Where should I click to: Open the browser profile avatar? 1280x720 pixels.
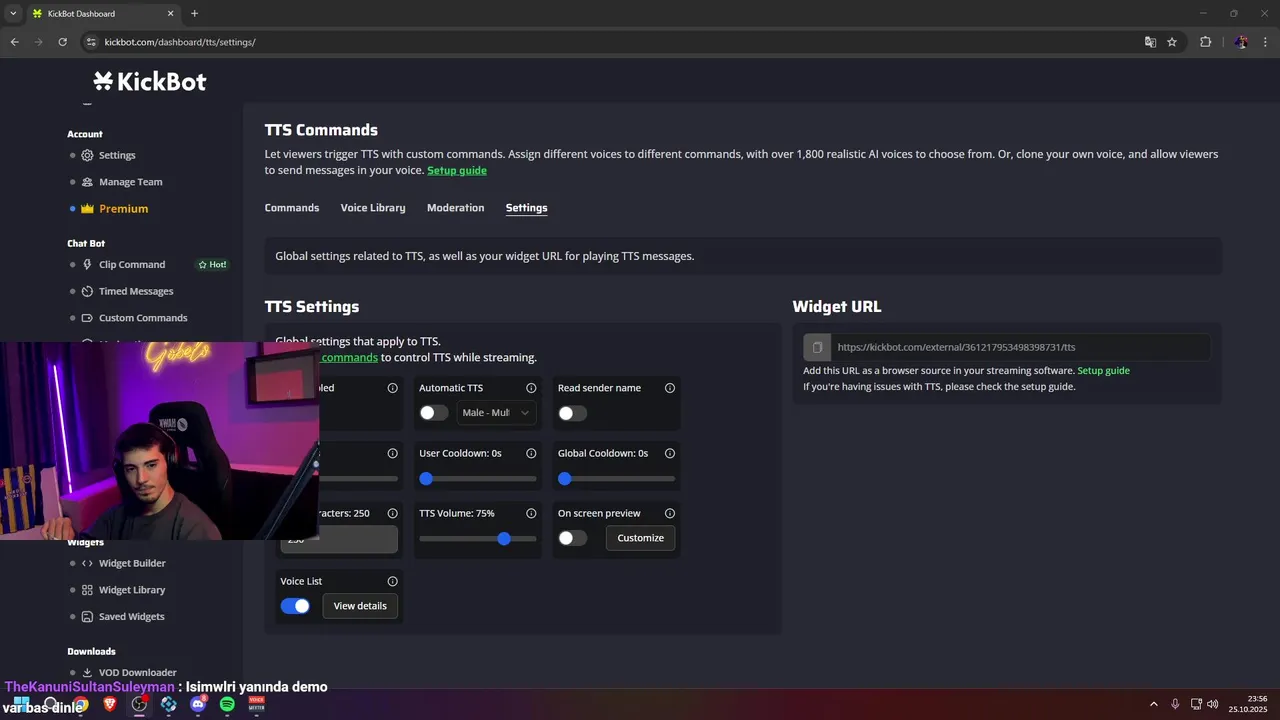(1241, 42)
